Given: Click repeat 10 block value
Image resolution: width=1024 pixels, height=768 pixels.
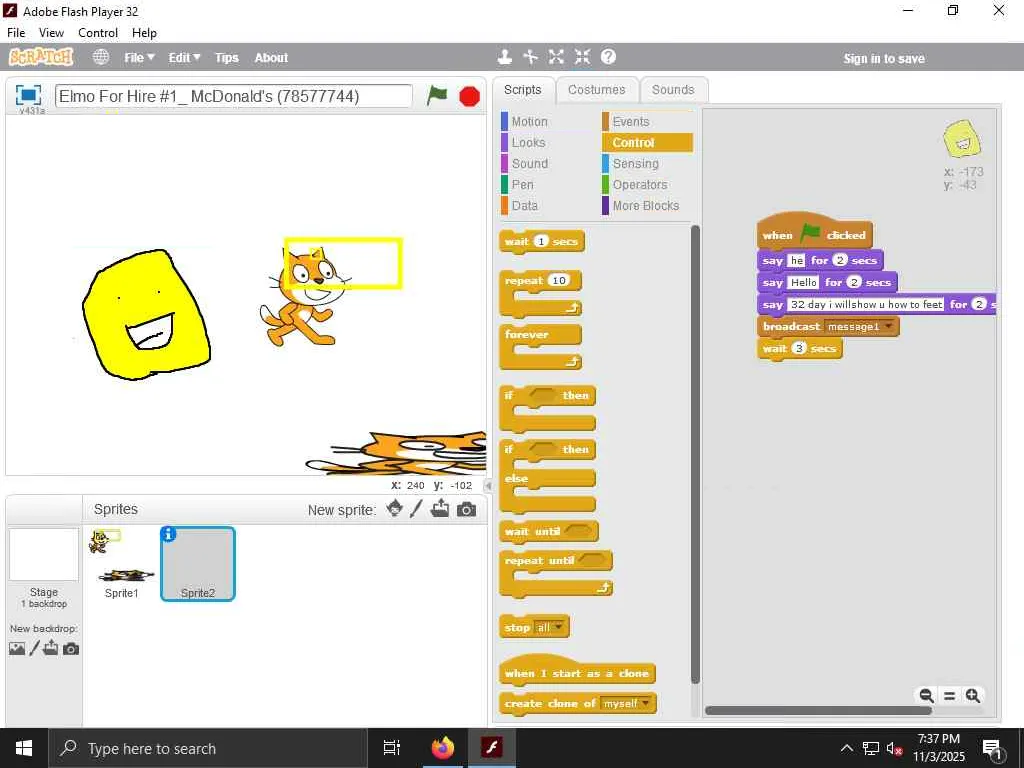Looking at the screenshot, I should pos(558,280).
